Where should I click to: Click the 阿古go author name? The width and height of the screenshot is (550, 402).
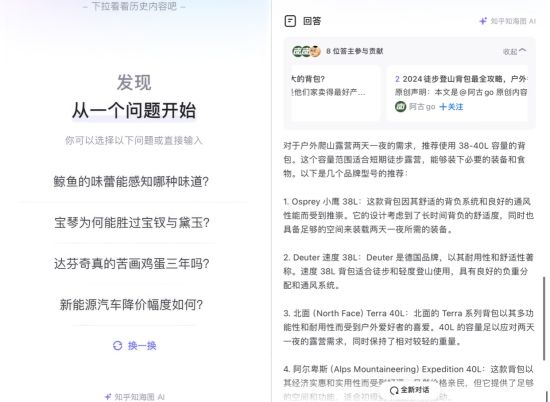422,107
